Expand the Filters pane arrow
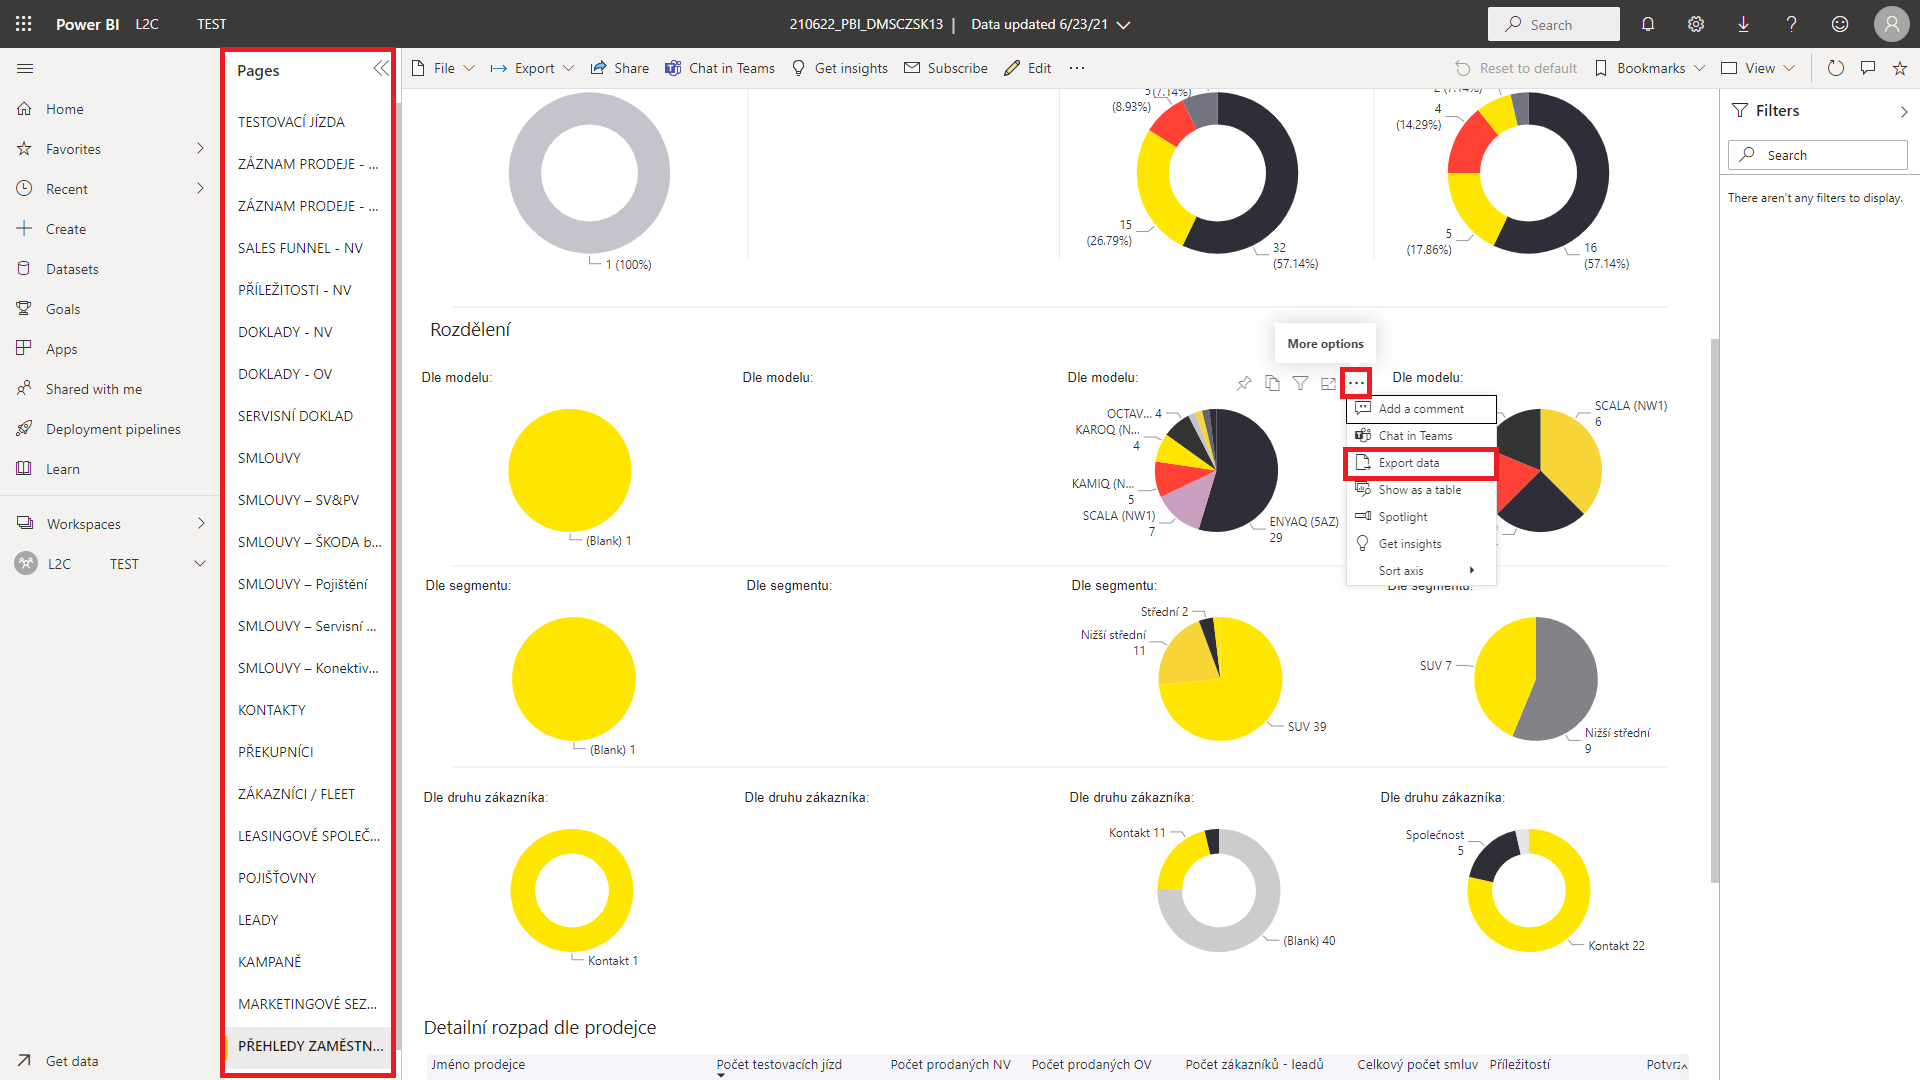 [1903, 112]
